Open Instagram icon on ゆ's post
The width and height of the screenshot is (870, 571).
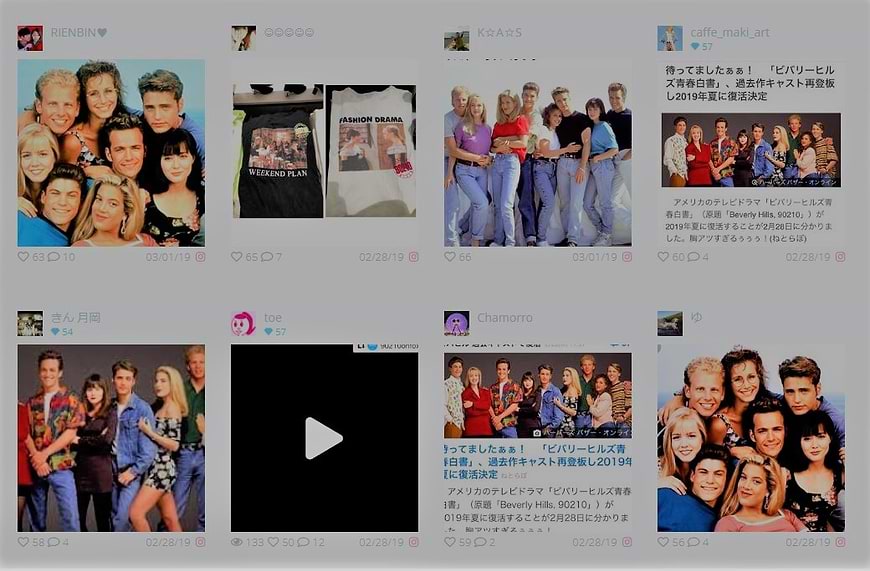pos(840,542)
